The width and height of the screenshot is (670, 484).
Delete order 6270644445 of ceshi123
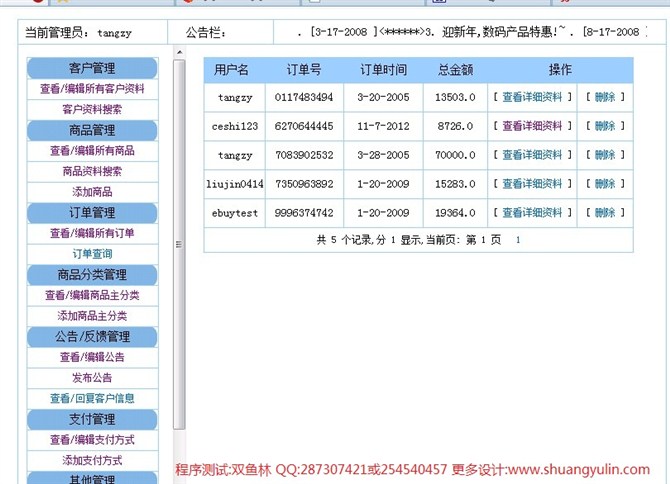pyautogui.click(x=605, y=126)
